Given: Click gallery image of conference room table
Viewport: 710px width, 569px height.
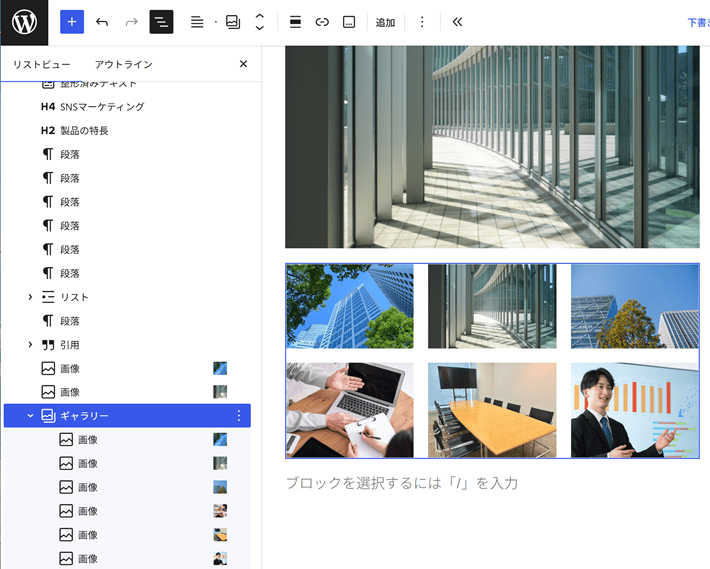Looking at the screenshot, I should click(492, 410).
